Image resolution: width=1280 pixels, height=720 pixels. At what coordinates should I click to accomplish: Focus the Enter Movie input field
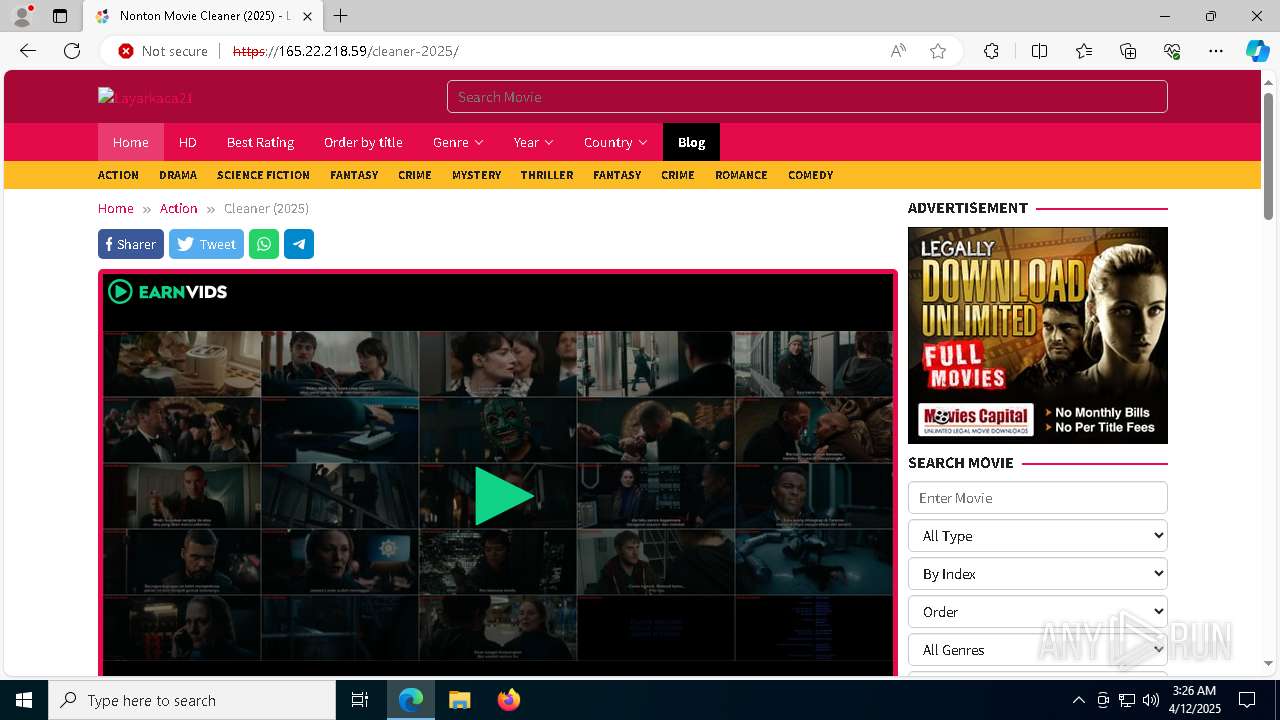[1038, 498]
